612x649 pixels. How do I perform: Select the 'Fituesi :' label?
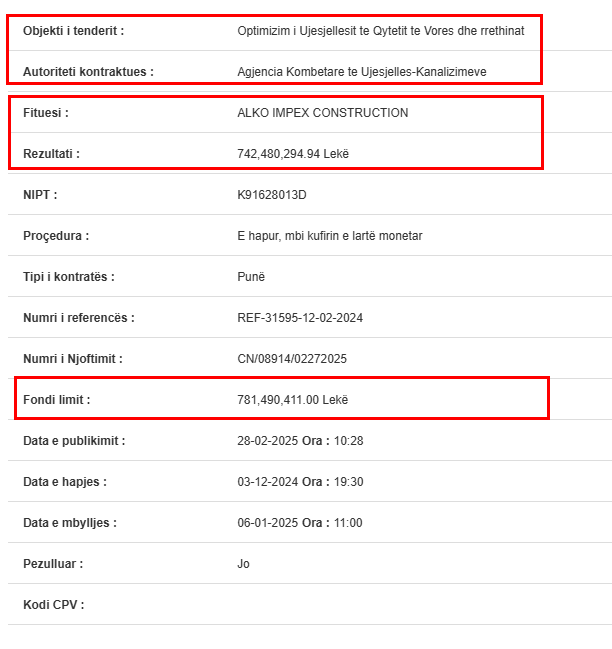pyautogui.click(x=46, y=113)
